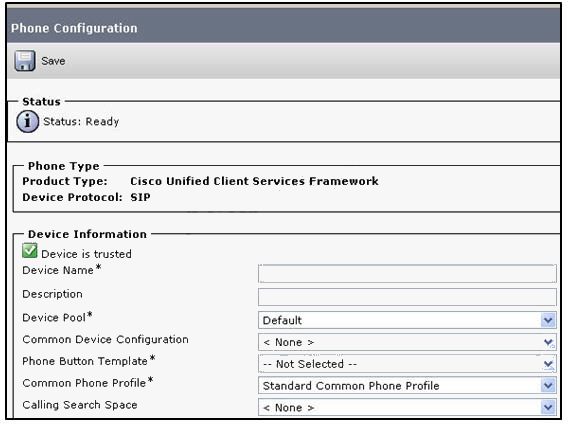Click the Device Protocol SIP value
This screenshot has width=568, height=427.
click(x=141, y=197)
